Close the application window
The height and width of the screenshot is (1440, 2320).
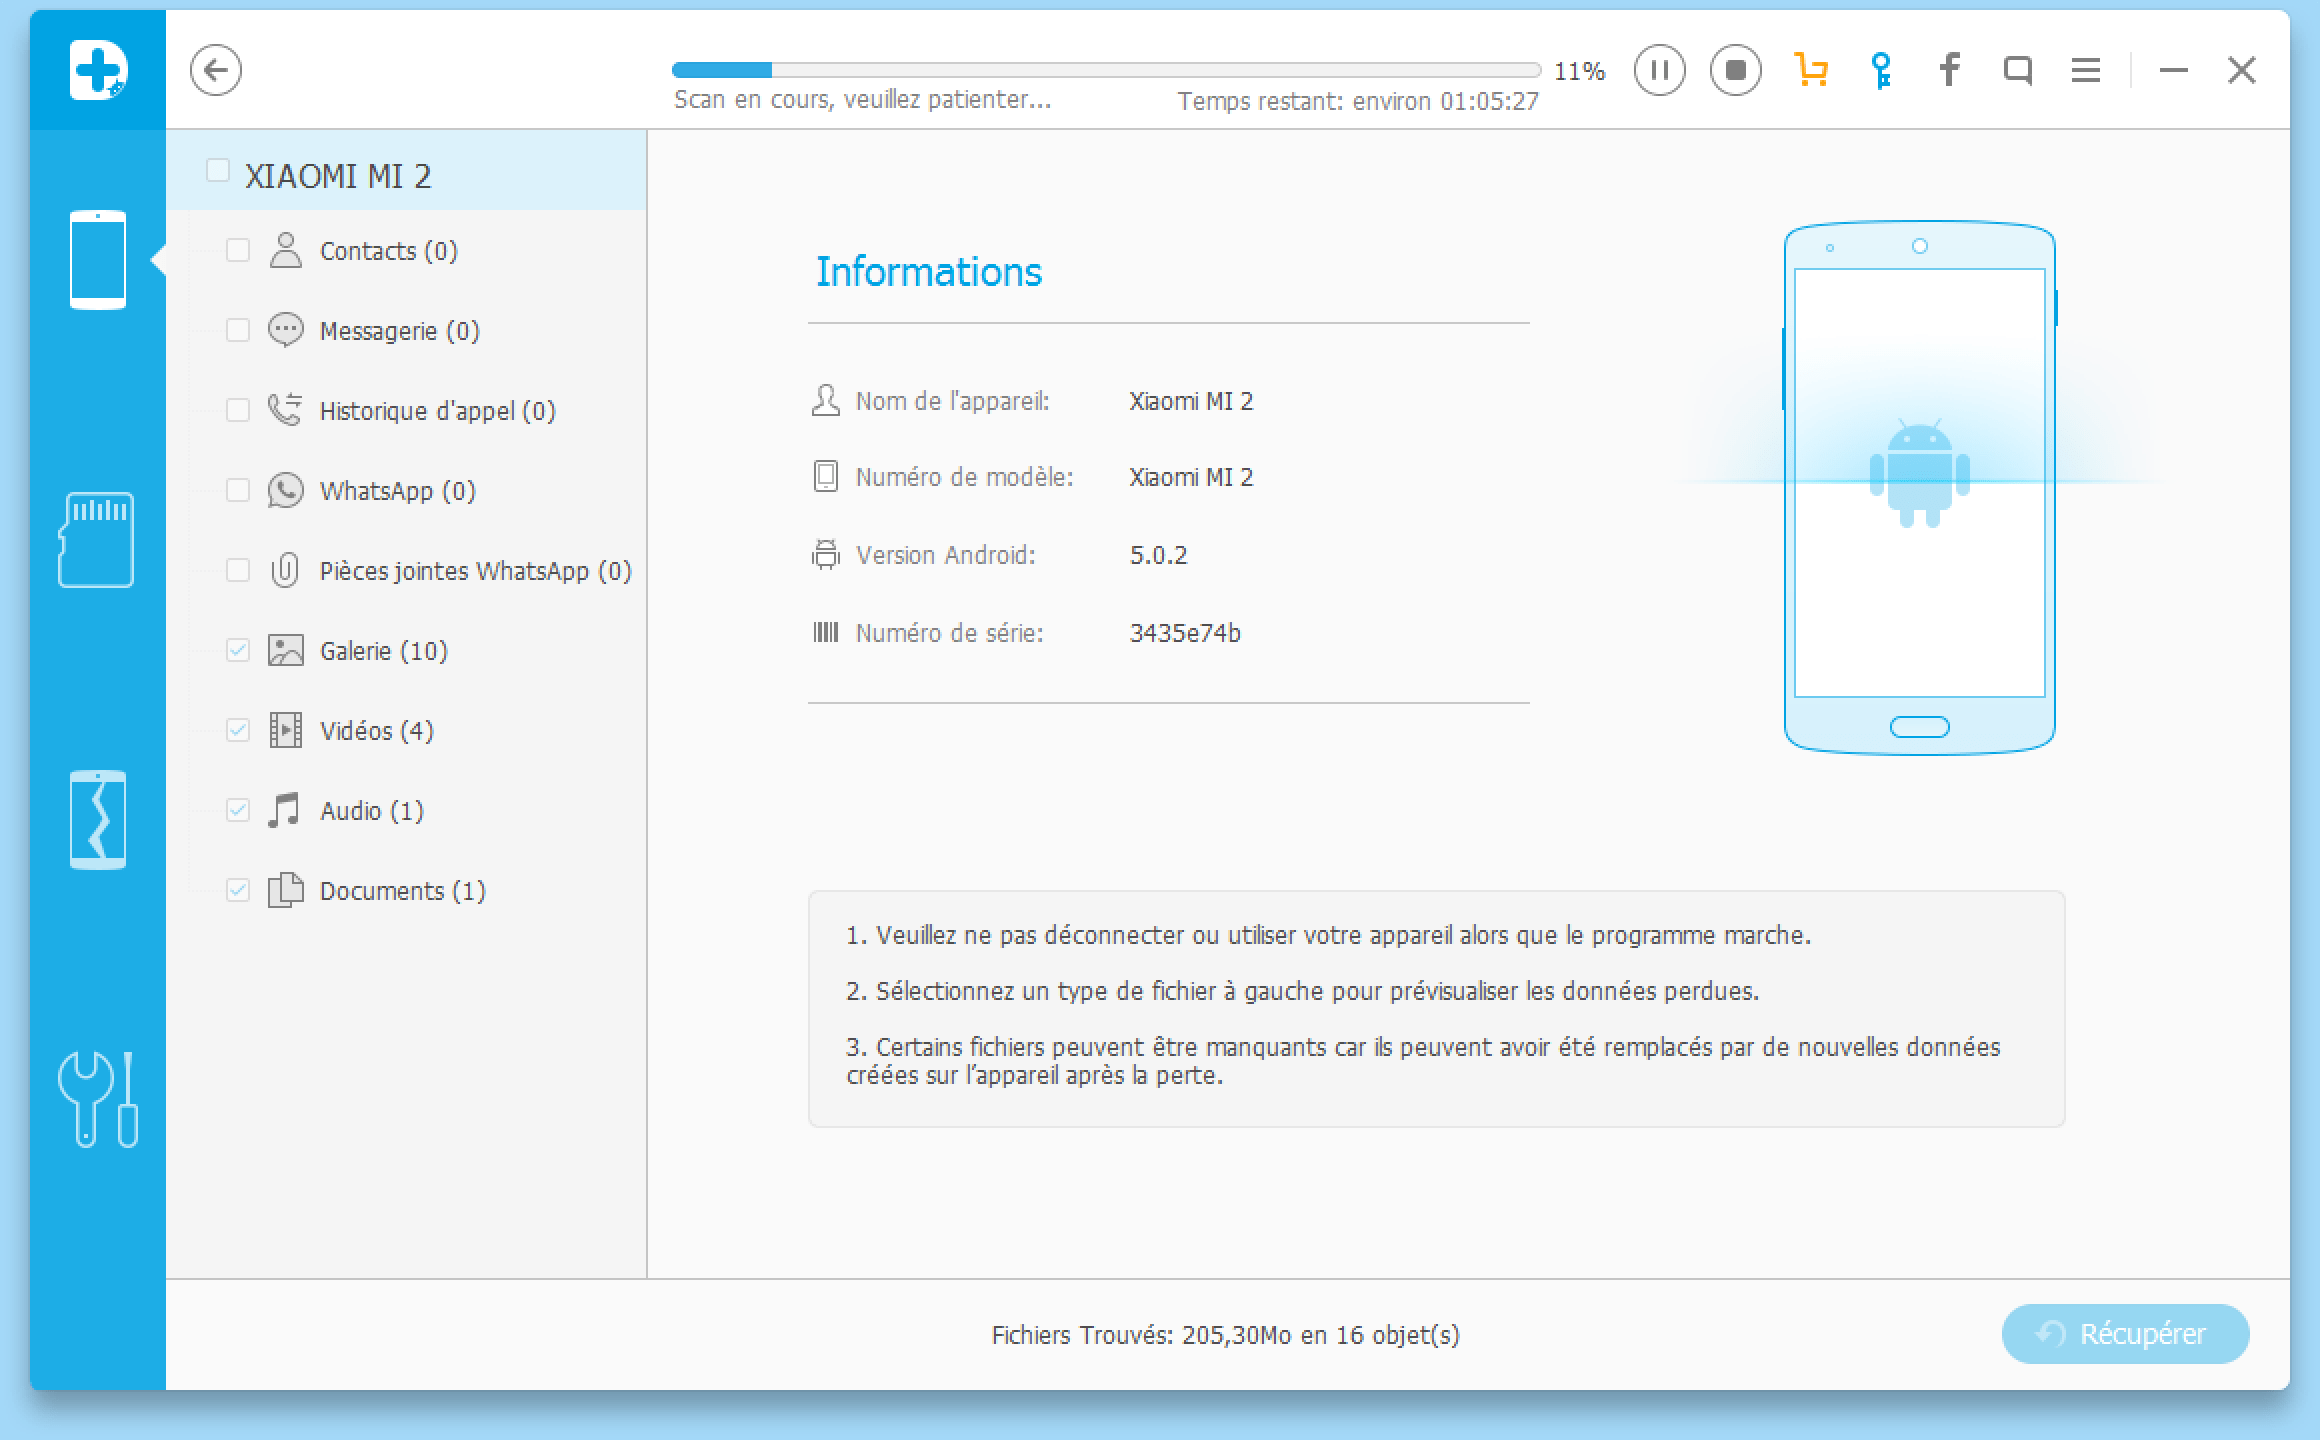click(2242, 70)
